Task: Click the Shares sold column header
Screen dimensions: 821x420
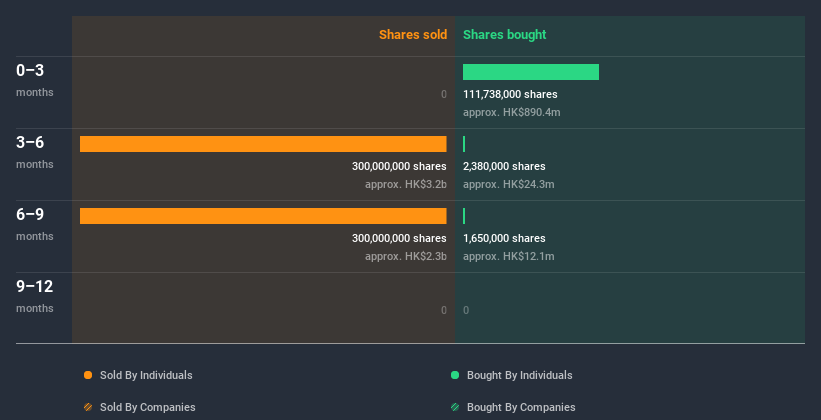Action: 413,35
